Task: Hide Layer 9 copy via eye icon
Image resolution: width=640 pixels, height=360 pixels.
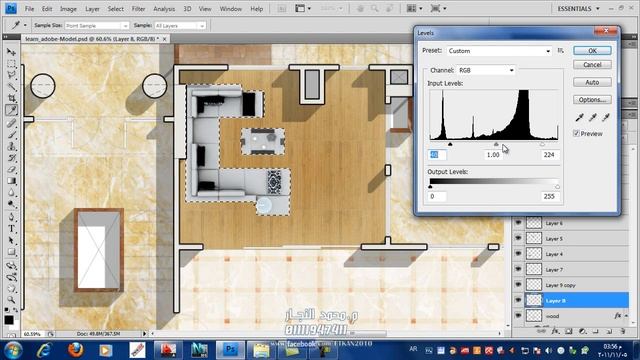Action: [x=518, y=285]
